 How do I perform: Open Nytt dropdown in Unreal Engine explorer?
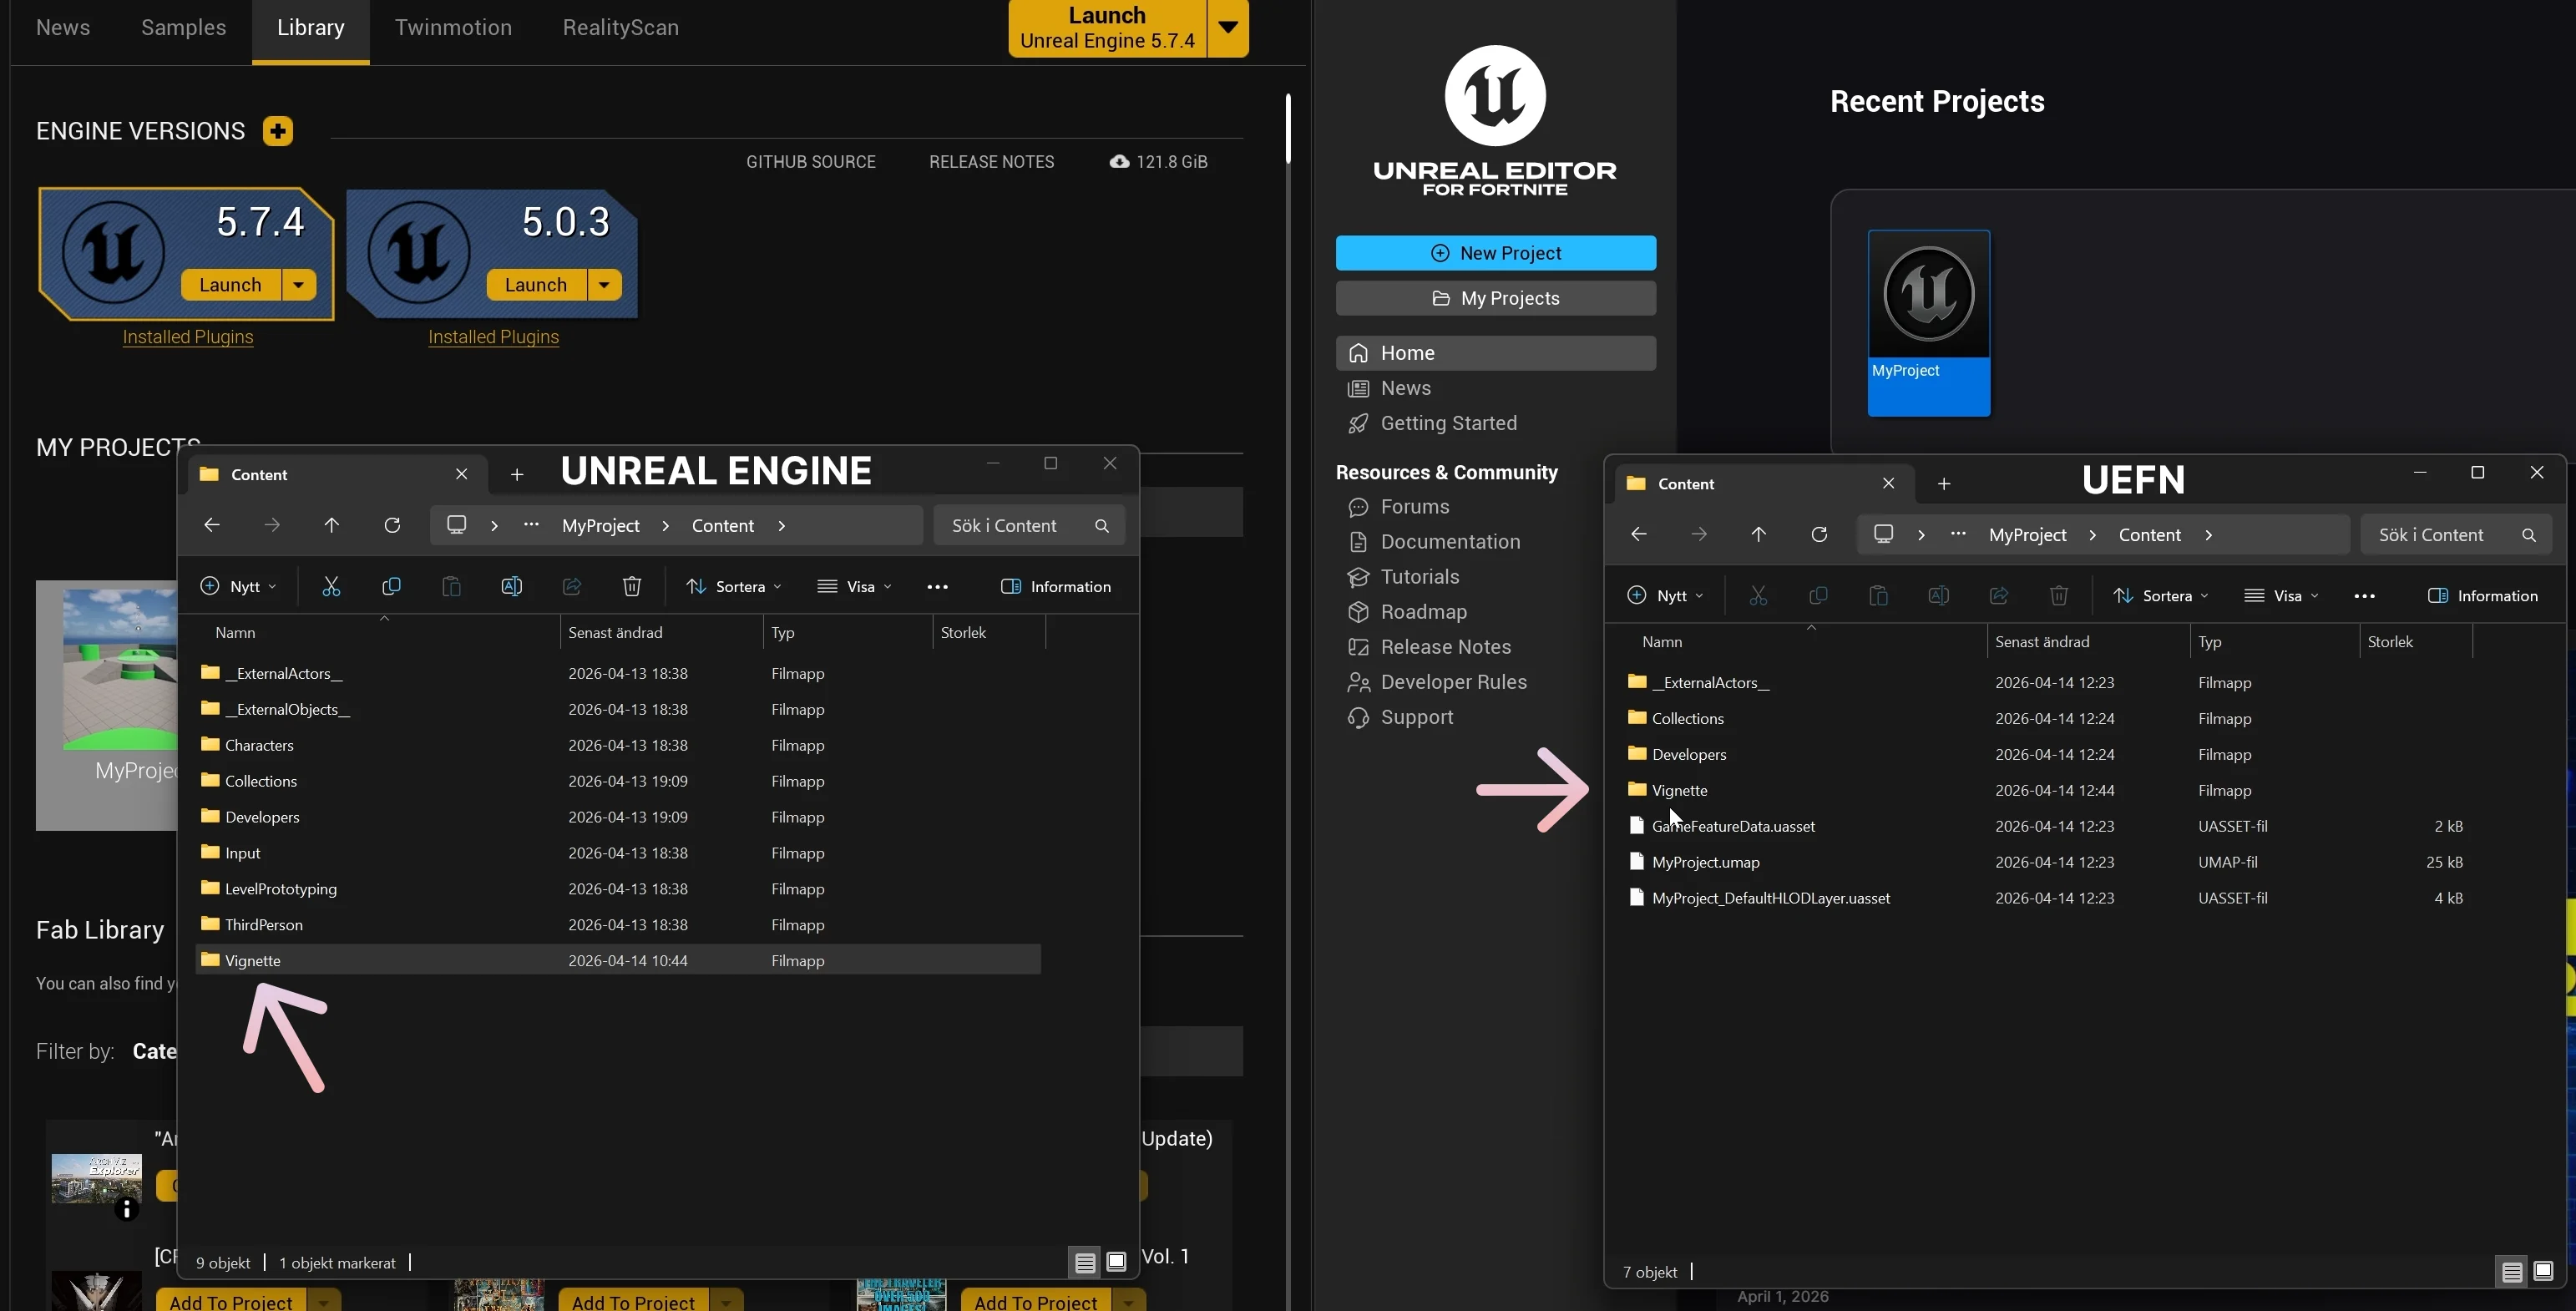tap(238, 587)
